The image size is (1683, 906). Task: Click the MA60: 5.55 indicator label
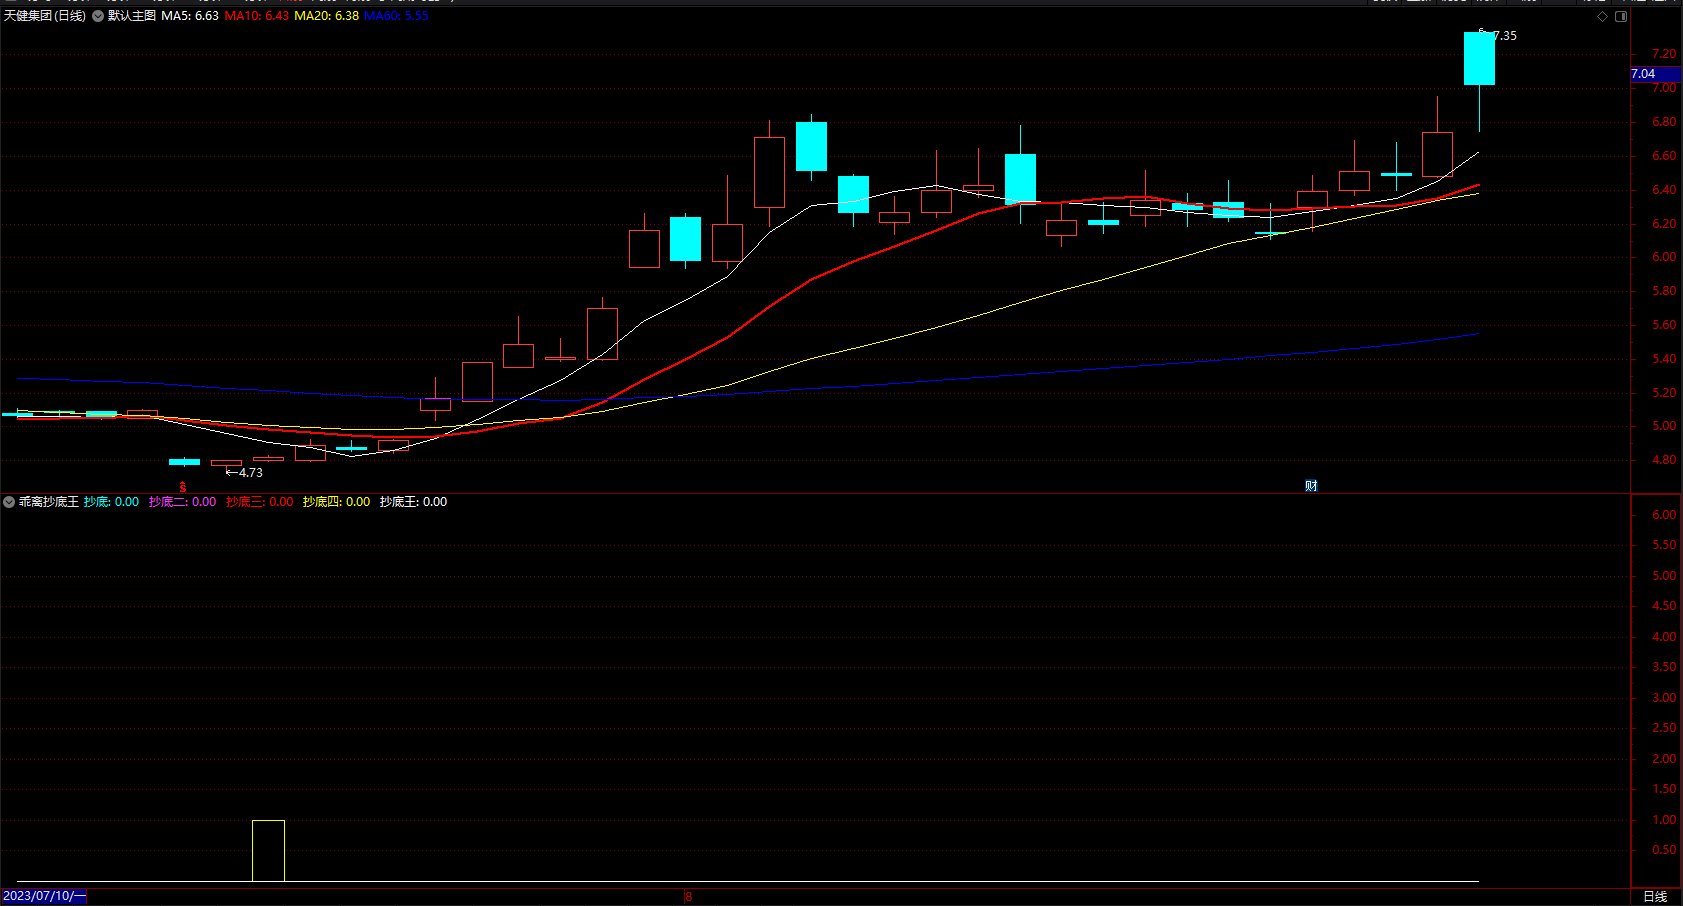[397, 16]
